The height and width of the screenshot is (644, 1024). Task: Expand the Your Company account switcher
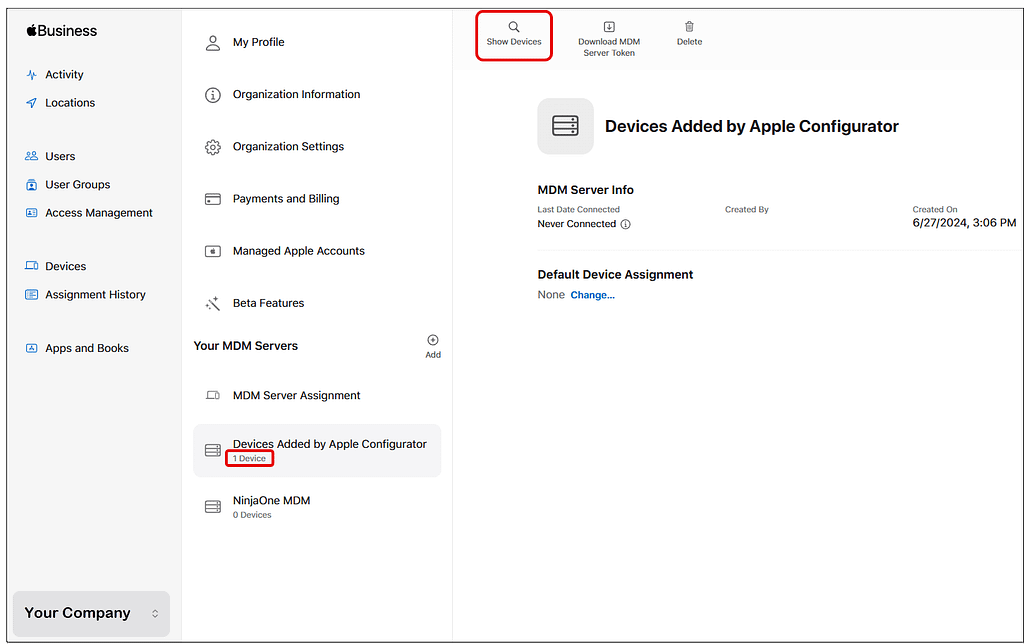[90, 613]
